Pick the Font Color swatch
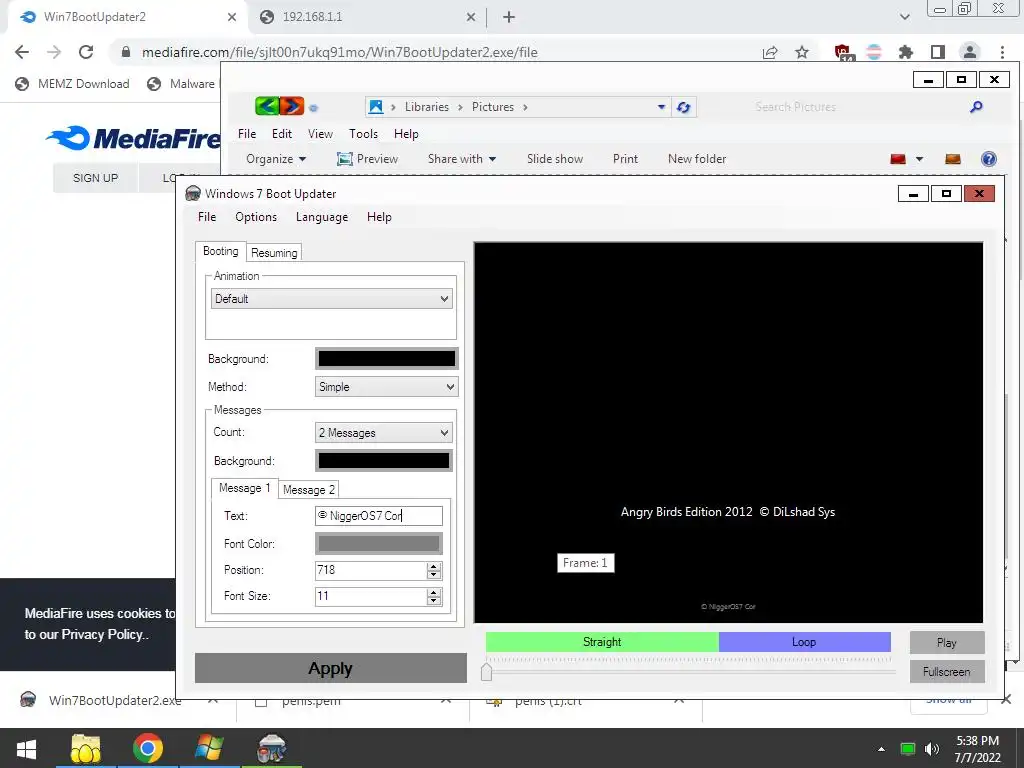1024x768 pixels. tap(379, 543)
